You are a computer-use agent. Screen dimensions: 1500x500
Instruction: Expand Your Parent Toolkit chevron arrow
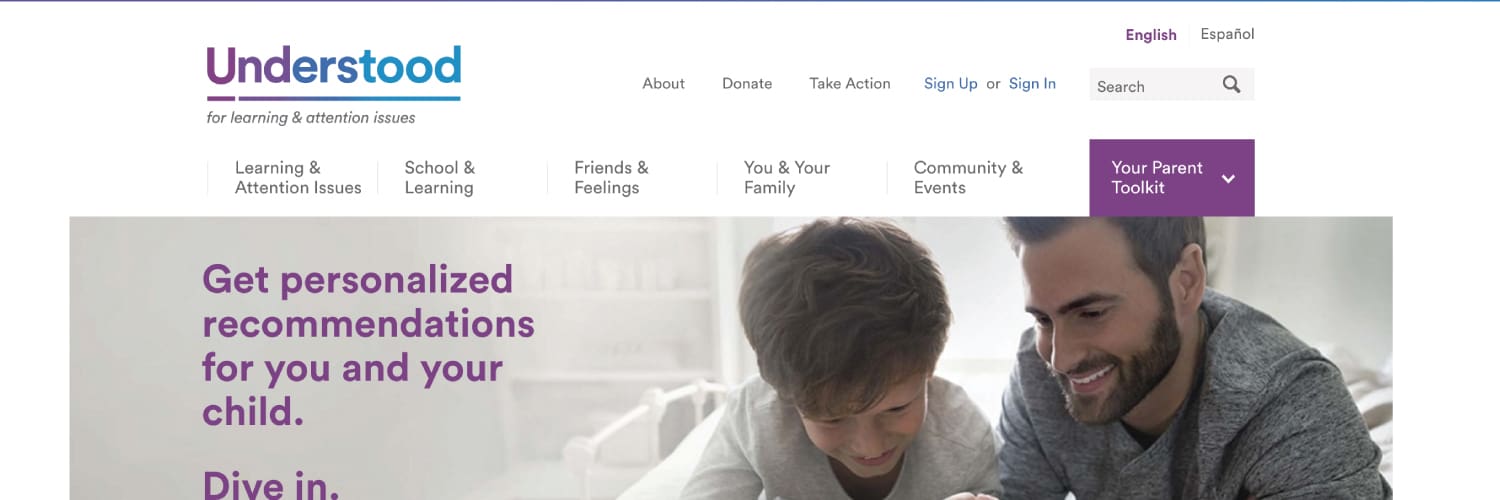tap(1228, 179)
